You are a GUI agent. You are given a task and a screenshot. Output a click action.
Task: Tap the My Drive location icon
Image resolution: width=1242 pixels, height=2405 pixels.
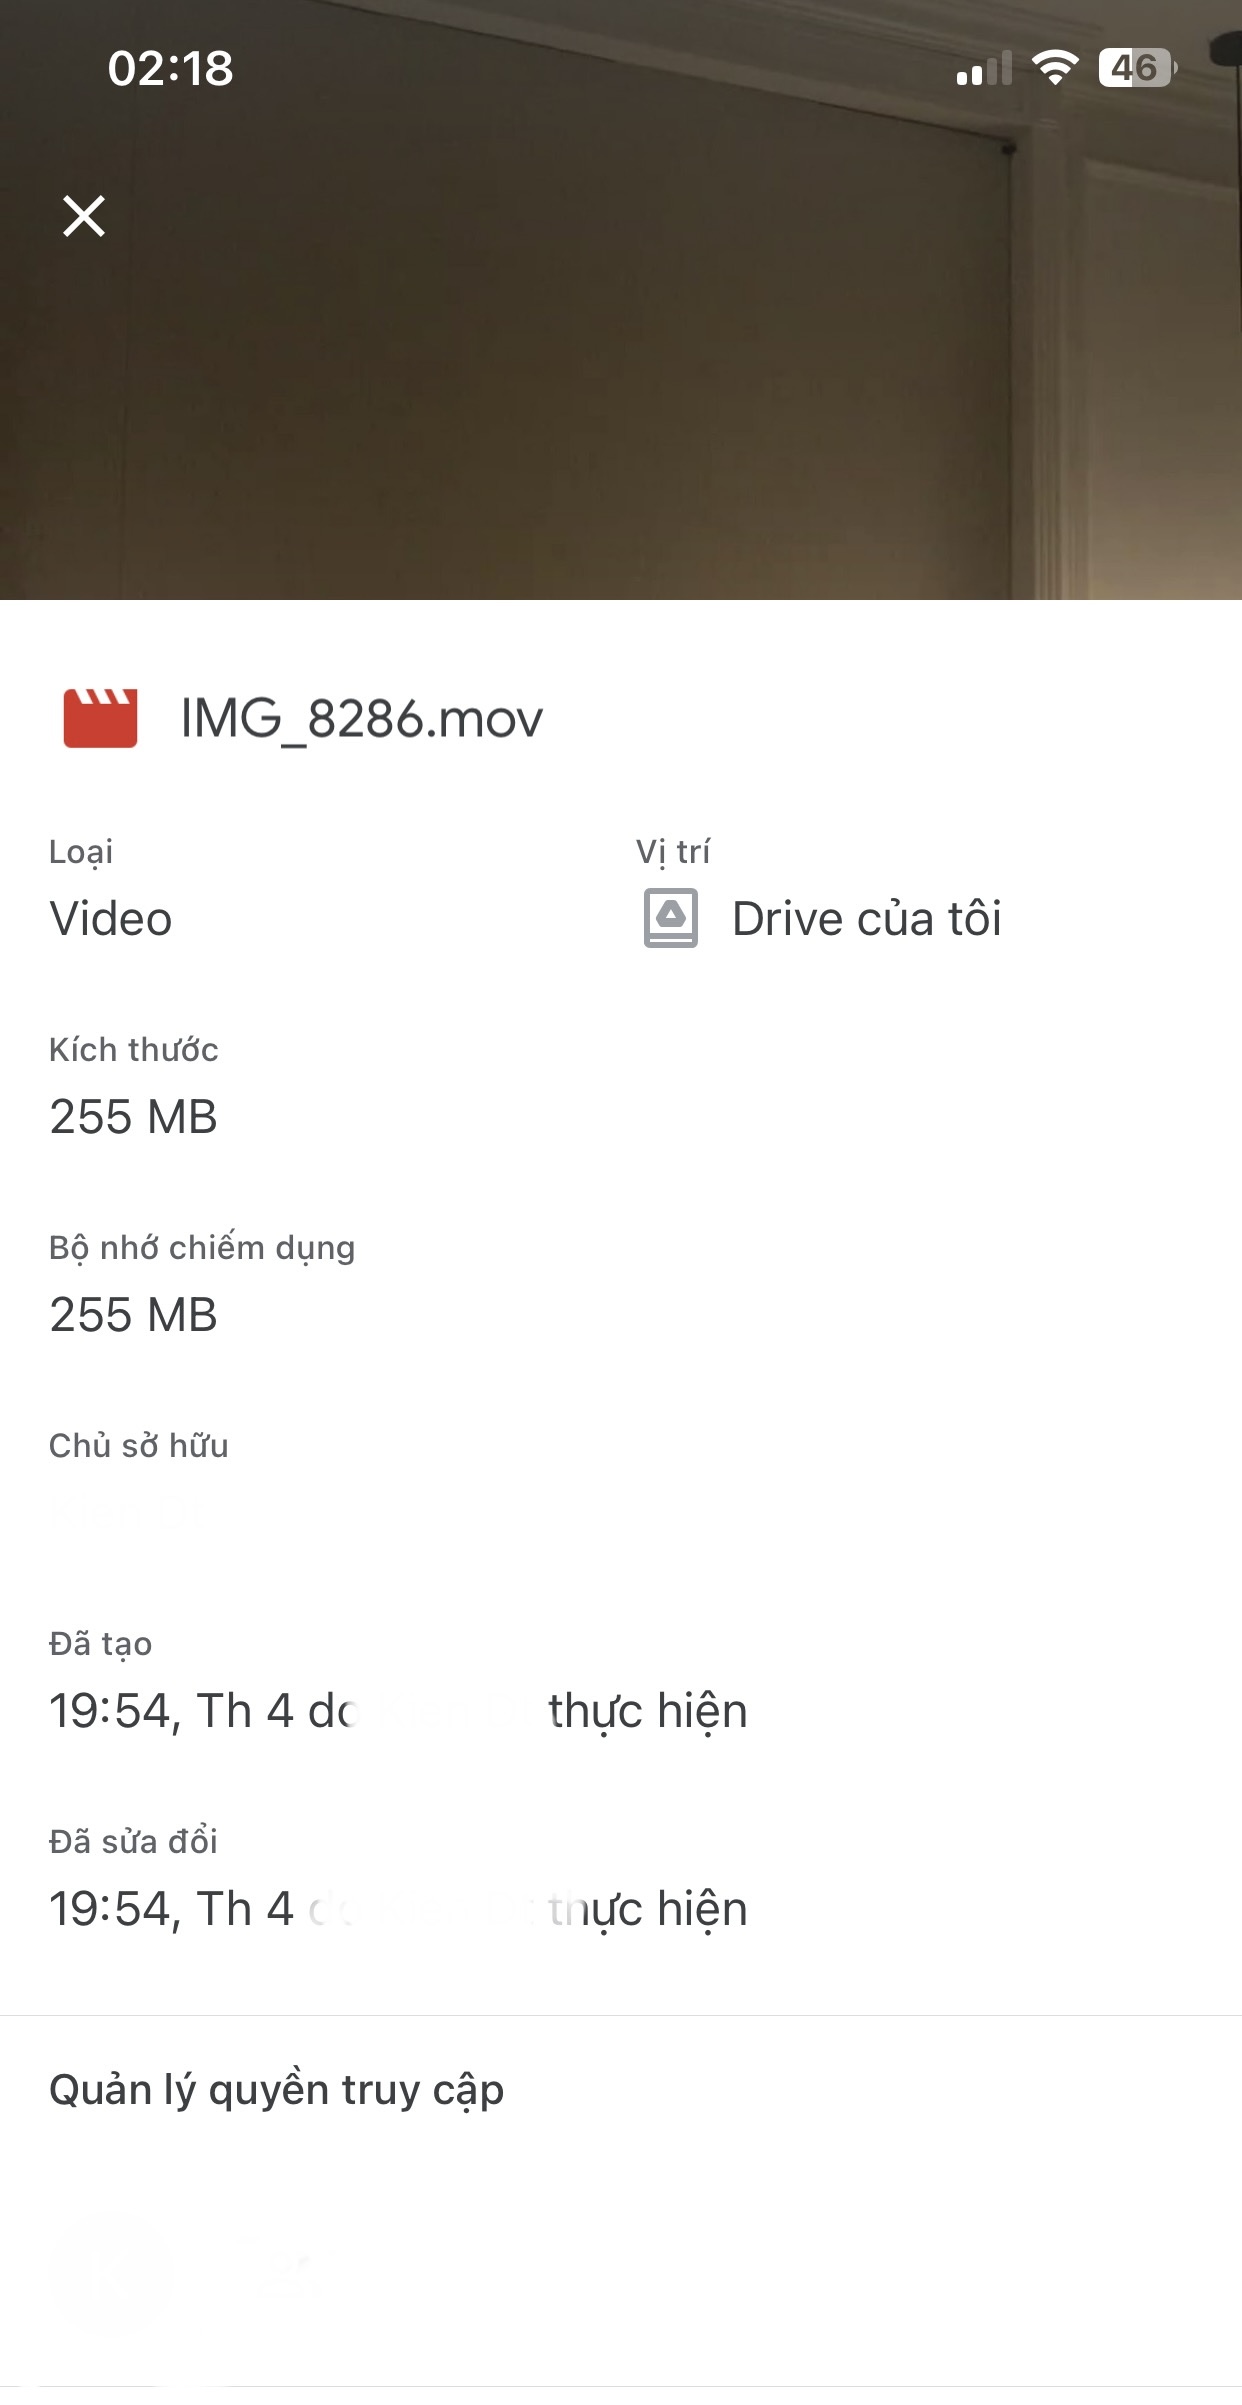[671, 918]
